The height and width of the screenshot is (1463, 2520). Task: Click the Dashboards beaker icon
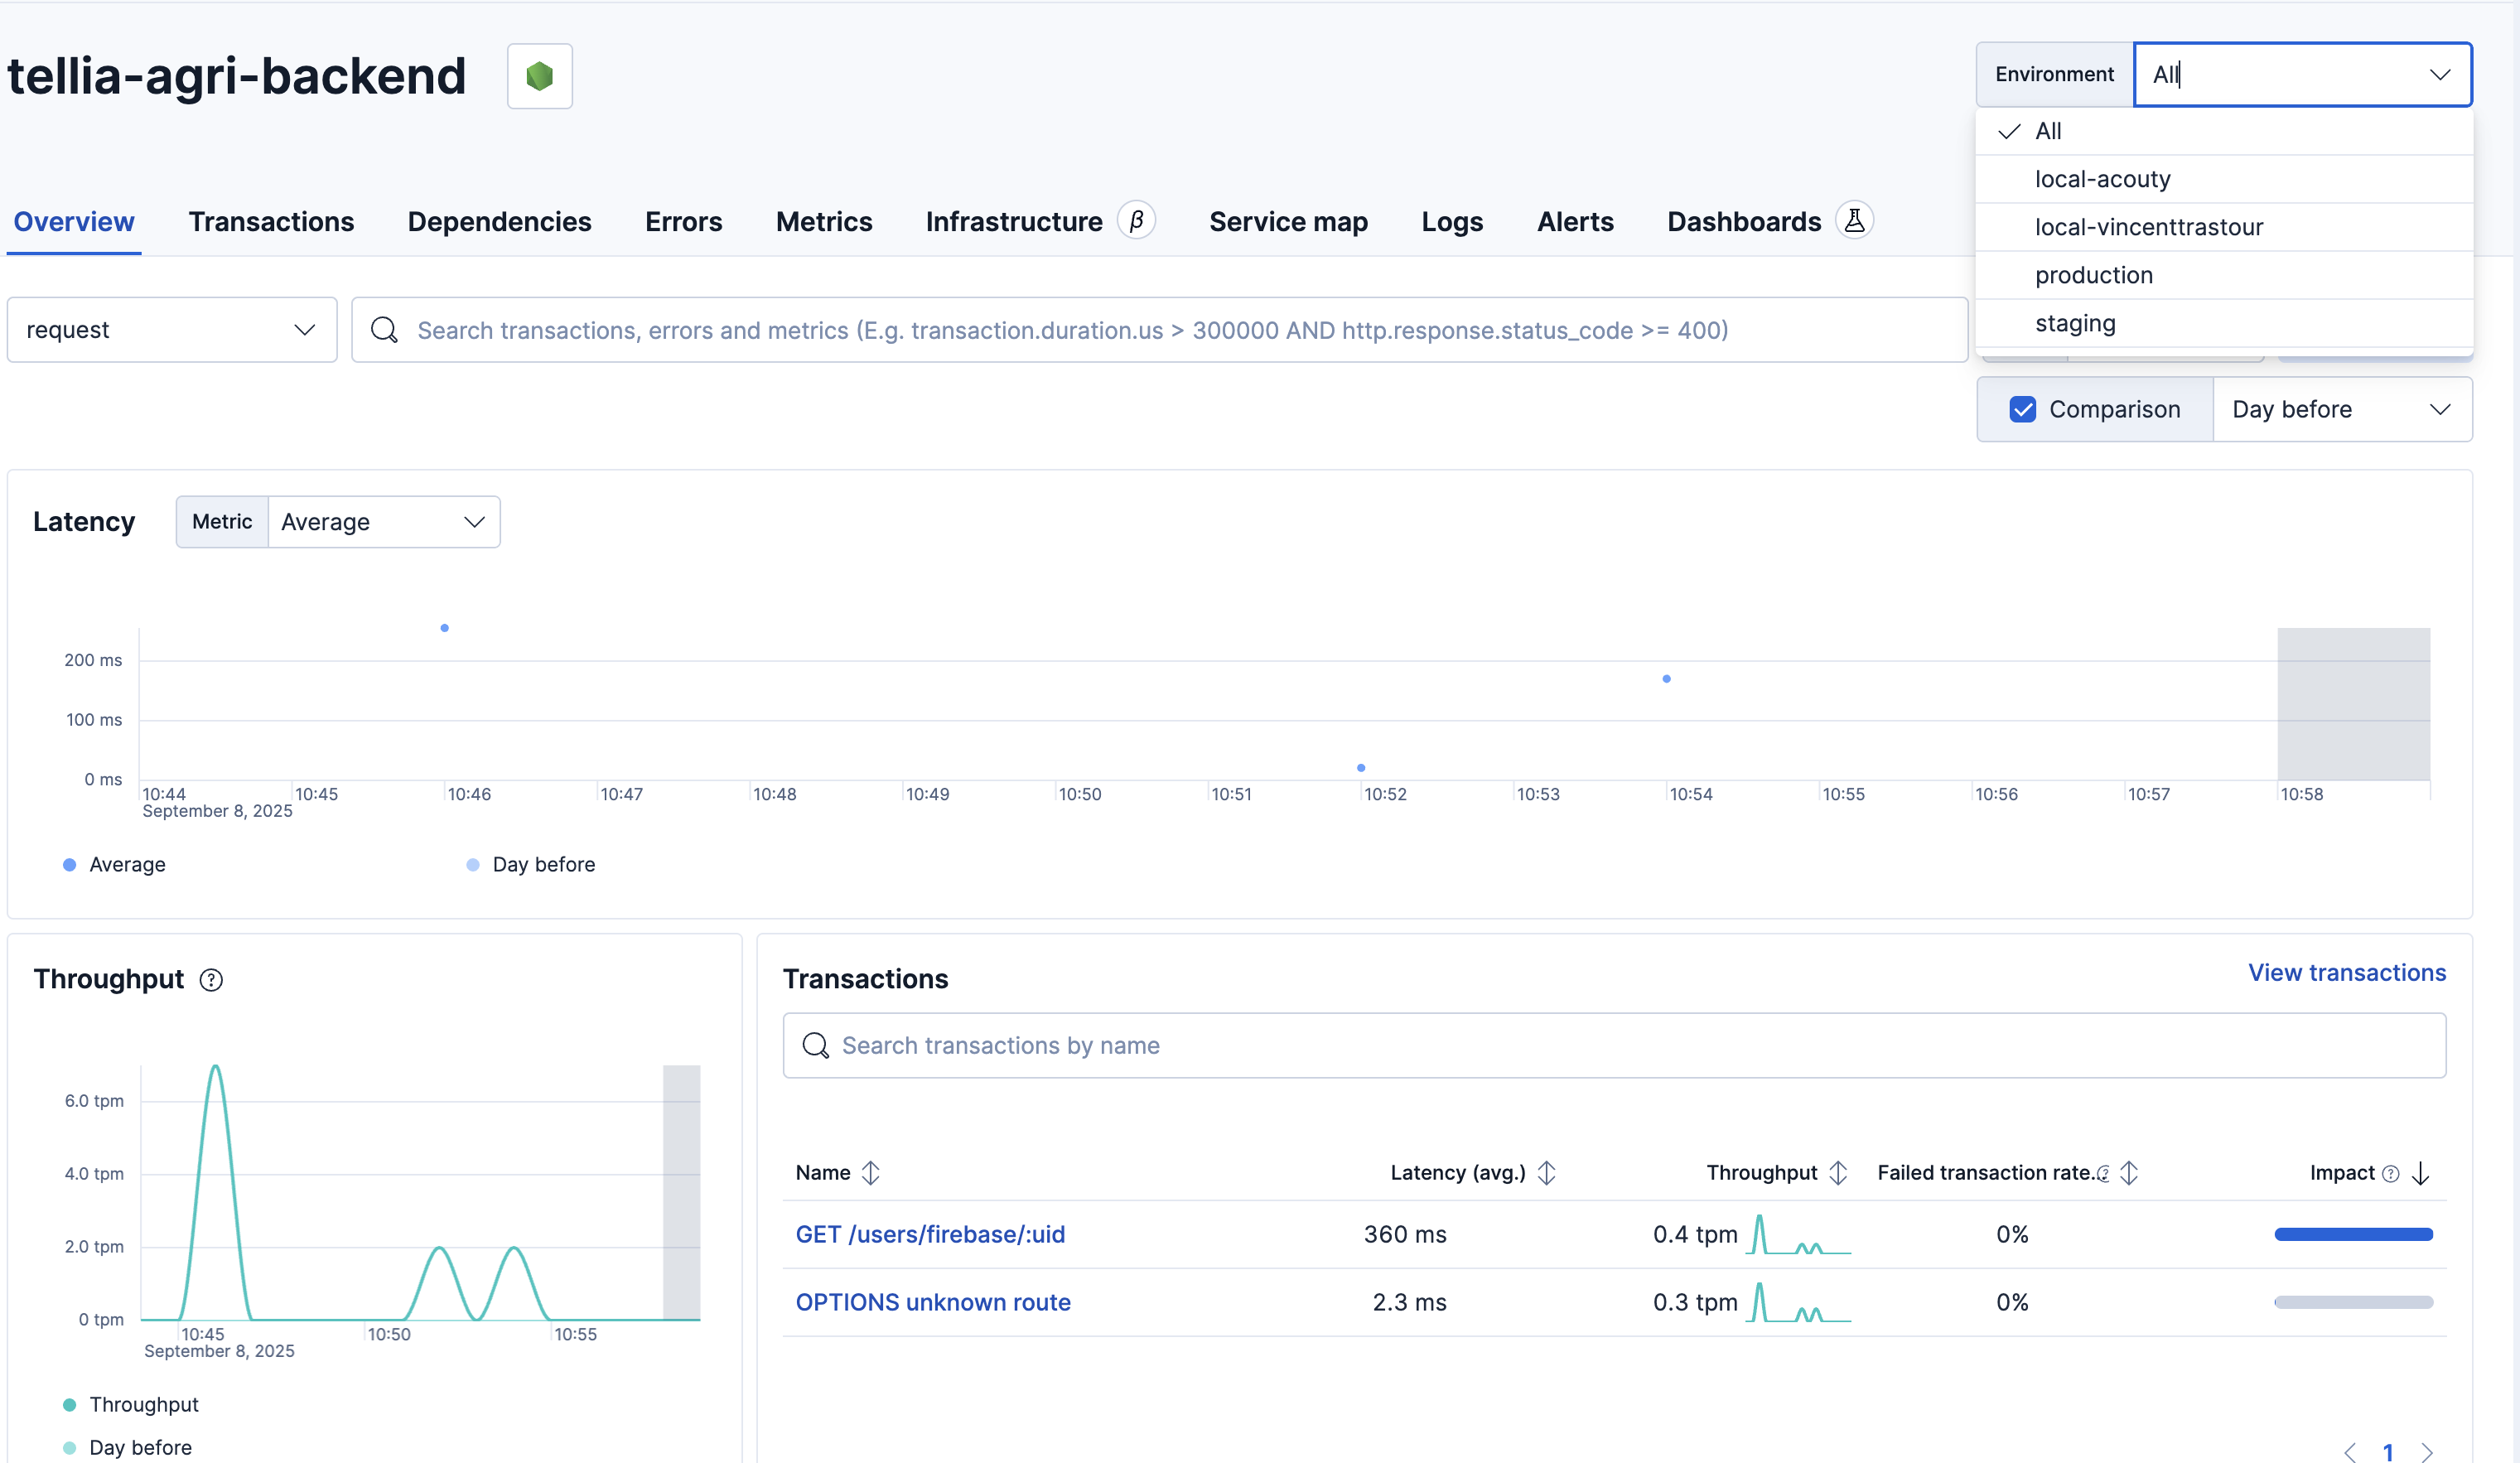[x=1853, y=220]
